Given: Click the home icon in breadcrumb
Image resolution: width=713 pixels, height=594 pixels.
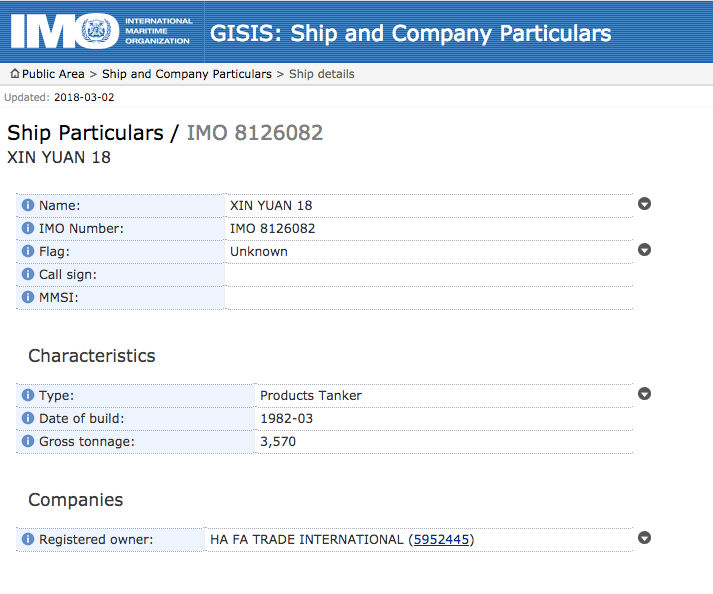Looking at the screenshot, I should coord(15,73).
